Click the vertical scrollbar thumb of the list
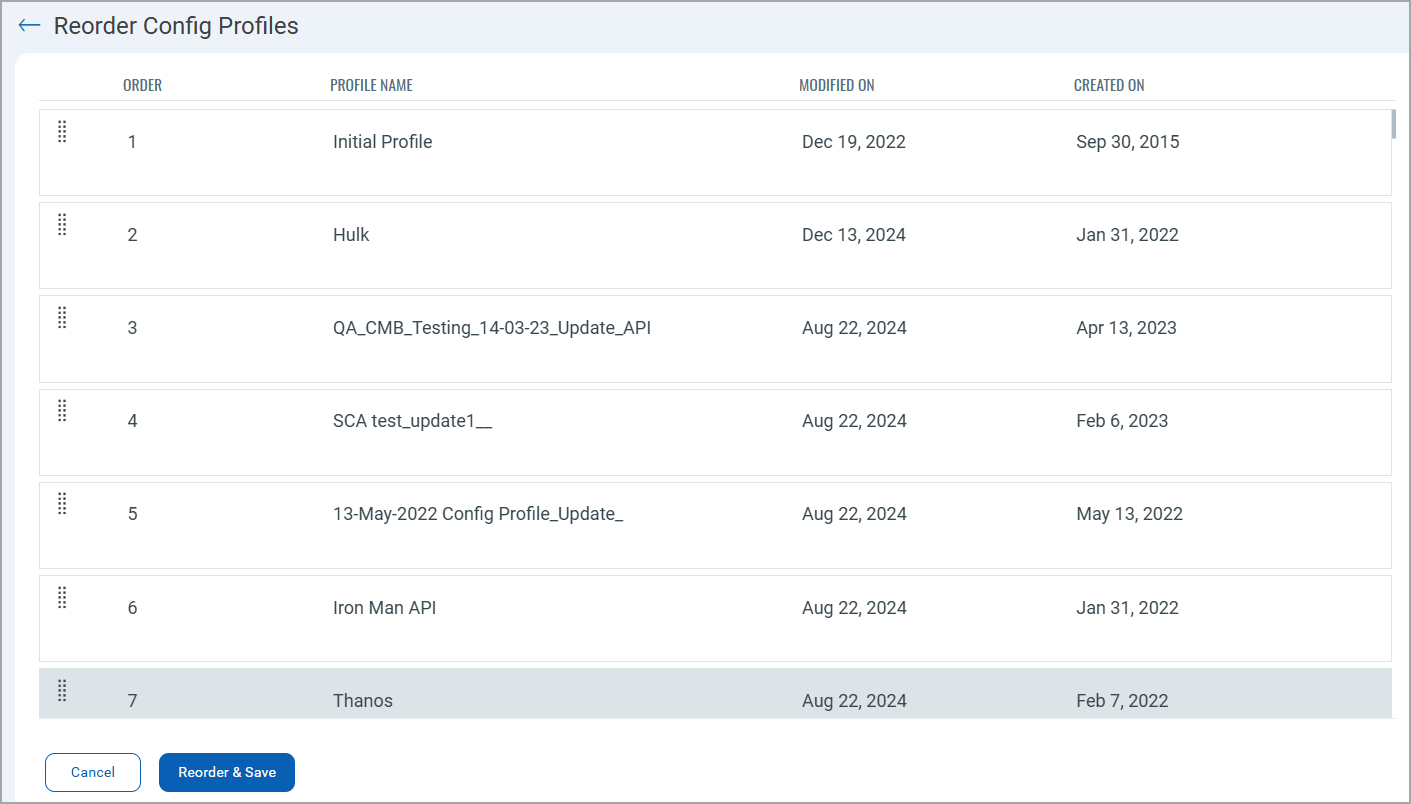Screen dimensions: 1411x804 (x=1394, y=123)
